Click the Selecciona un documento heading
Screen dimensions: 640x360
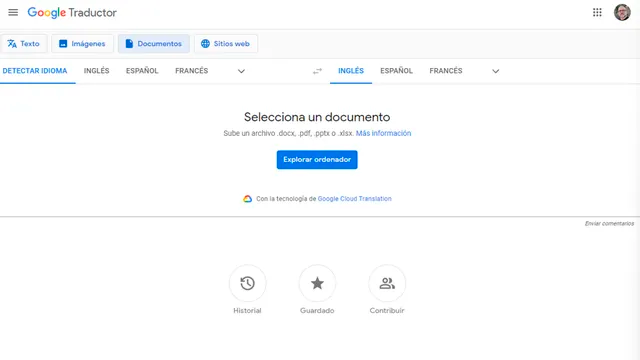click(x=317, y=117)
